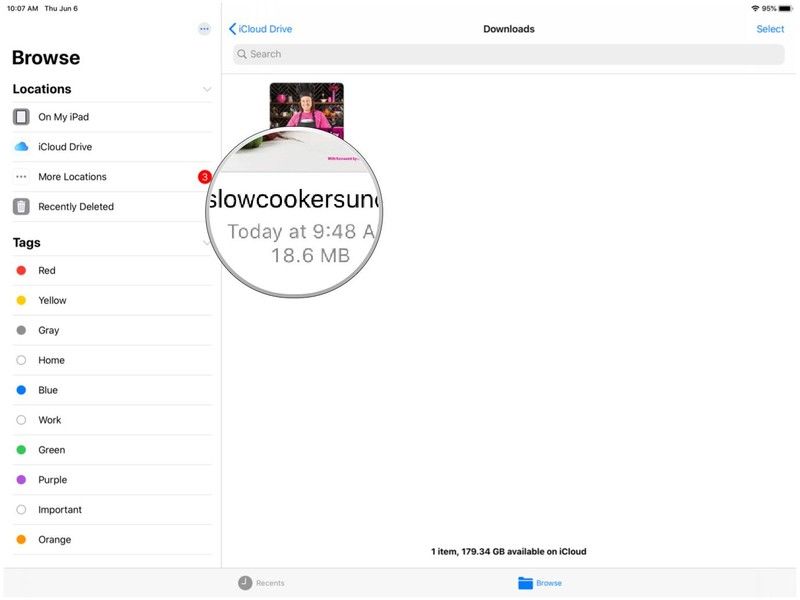Tap Select in top right corner
The height and width of the screenshot is (600, 800).
[x=770, y=29]
